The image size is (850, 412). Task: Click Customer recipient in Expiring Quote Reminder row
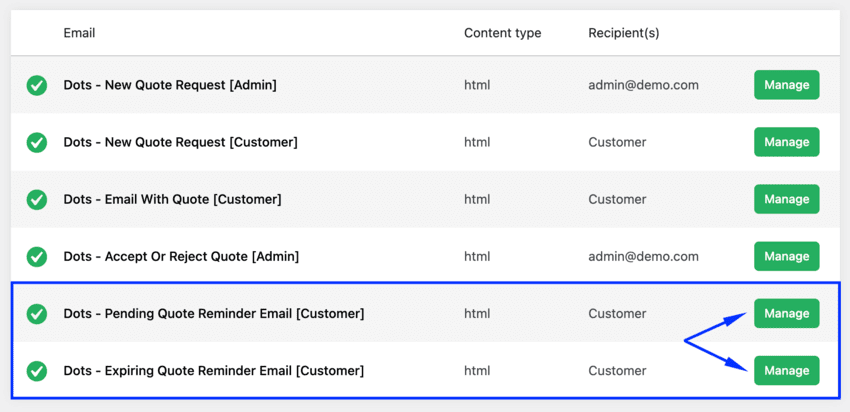pos(617,371)
